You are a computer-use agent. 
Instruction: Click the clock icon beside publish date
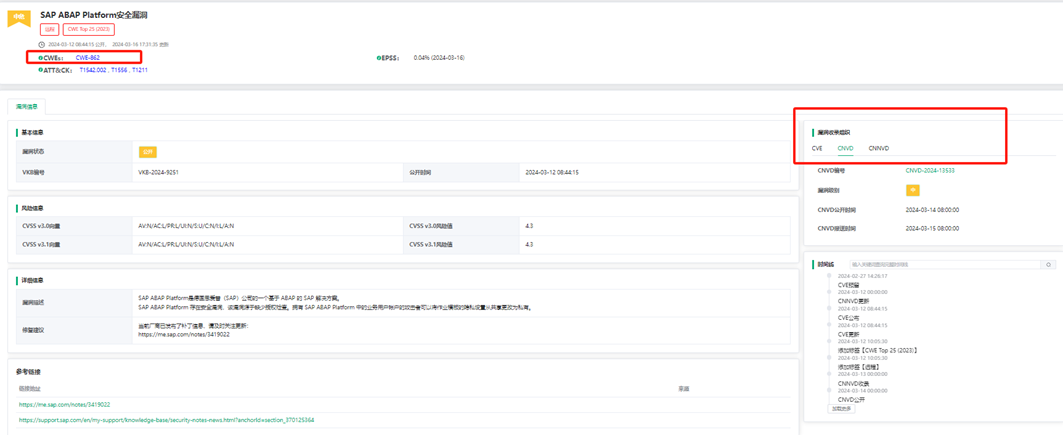point(42,44)
